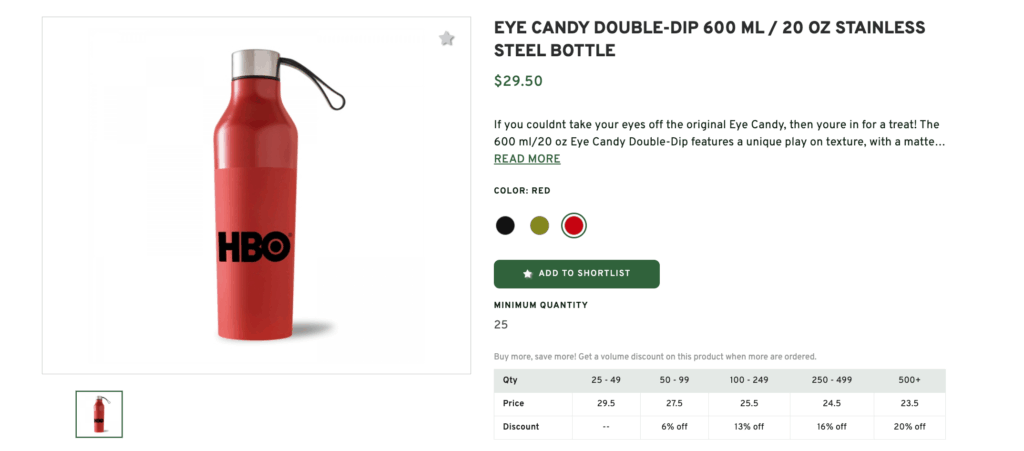Click the truncated product description paragraph
1024x451 pixels.
point(718,134)
